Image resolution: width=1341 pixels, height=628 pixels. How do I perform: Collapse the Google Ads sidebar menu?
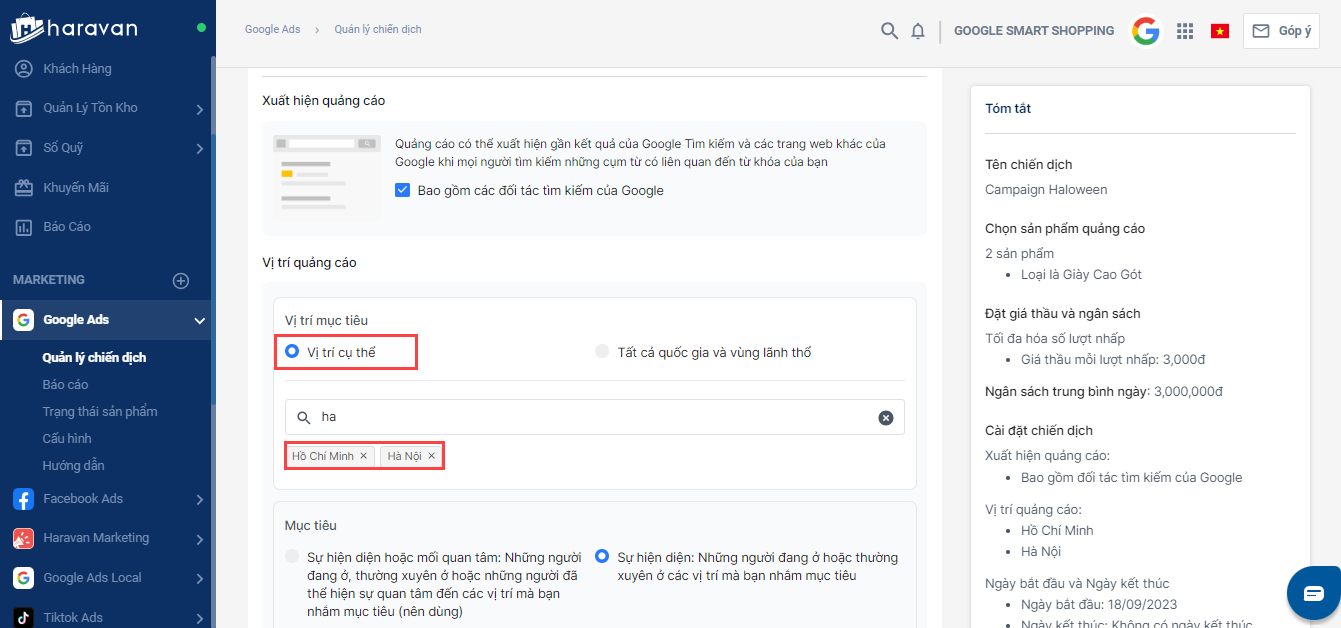pos(199,321)
